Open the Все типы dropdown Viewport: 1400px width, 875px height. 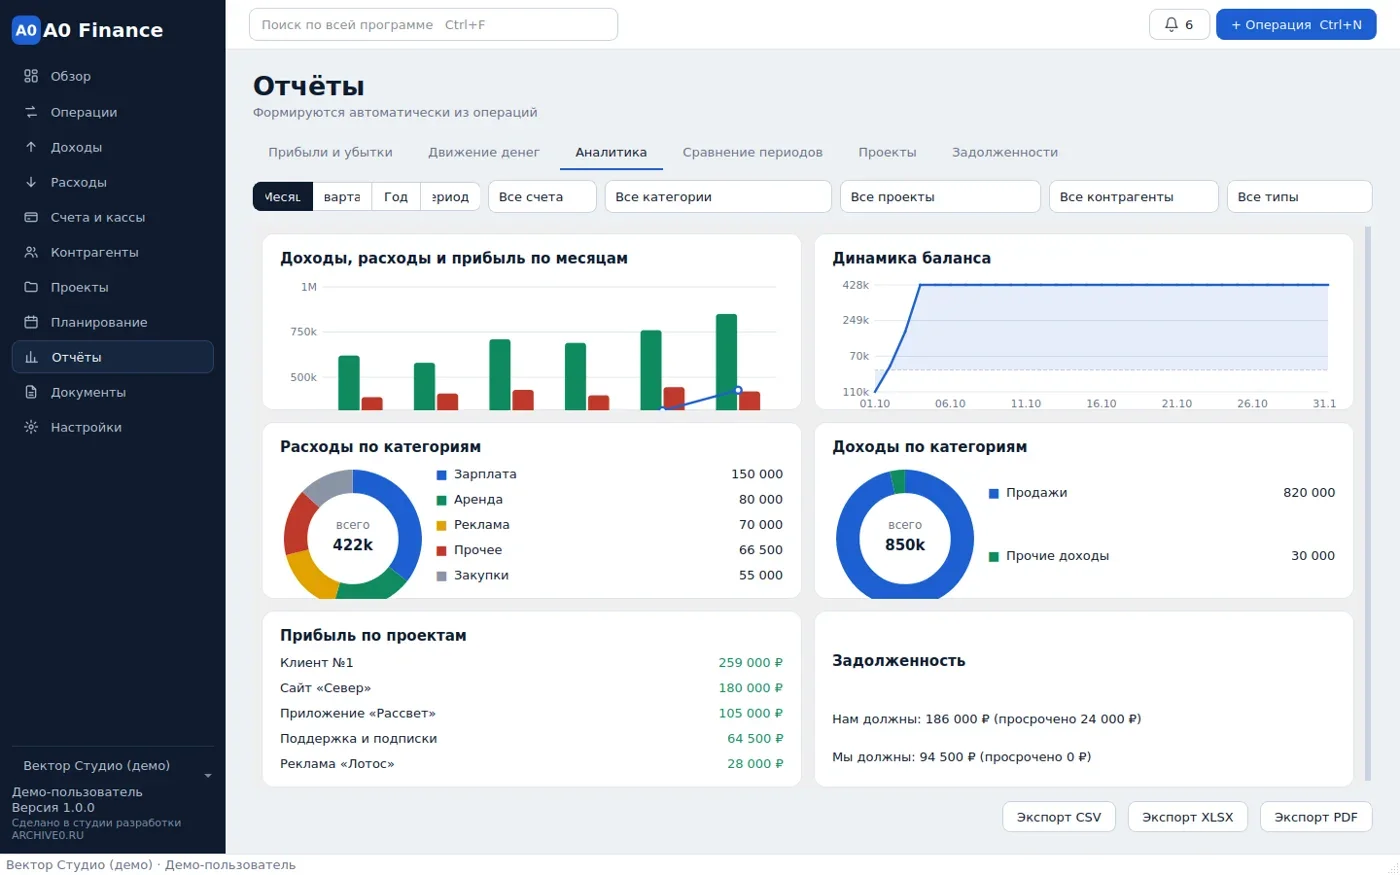1299,197
